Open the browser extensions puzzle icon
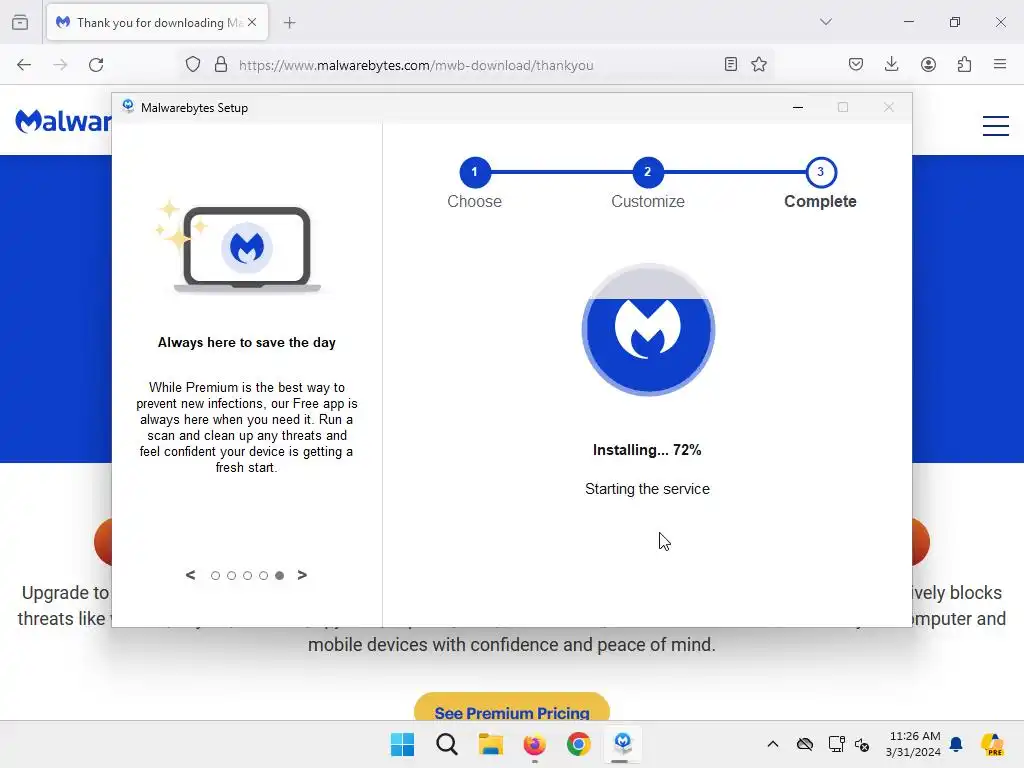This screenshot has width=1024, height=768. coord(964,64)
